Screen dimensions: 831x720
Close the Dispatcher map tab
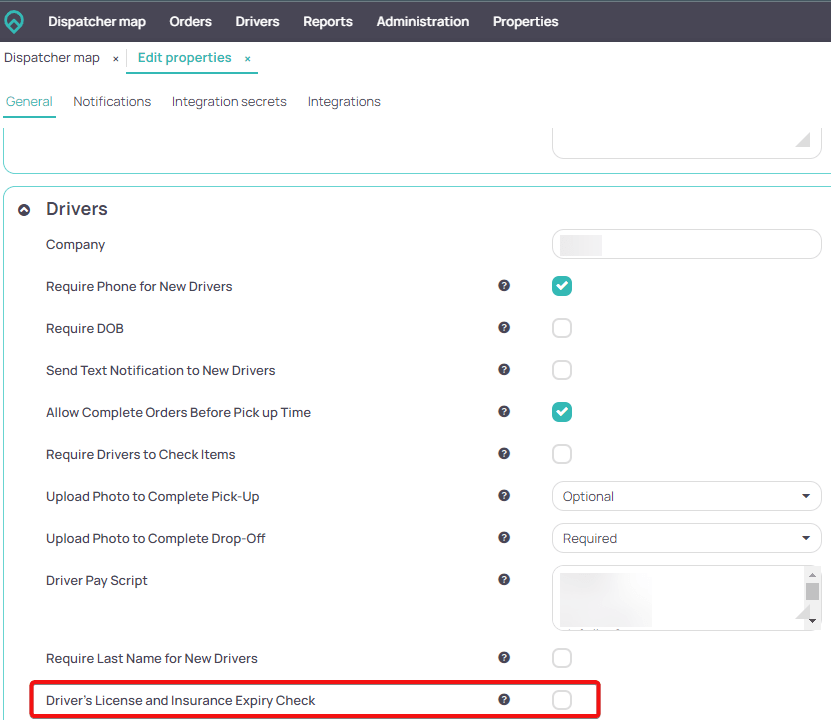tap(116, 59)
